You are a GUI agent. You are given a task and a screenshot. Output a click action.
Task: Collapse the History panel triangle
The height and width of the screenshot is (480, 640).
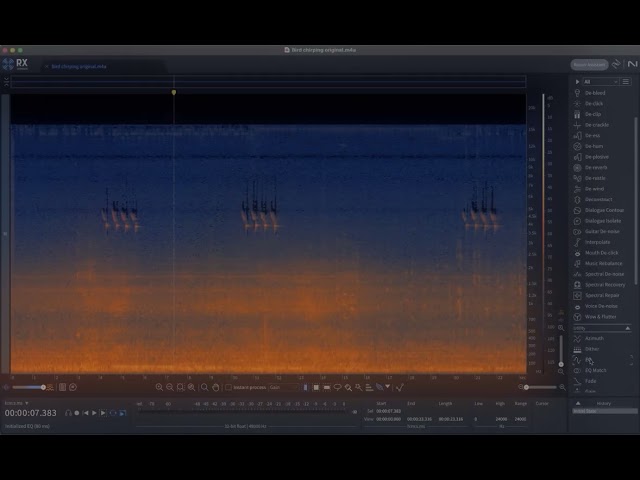point(578,403)
